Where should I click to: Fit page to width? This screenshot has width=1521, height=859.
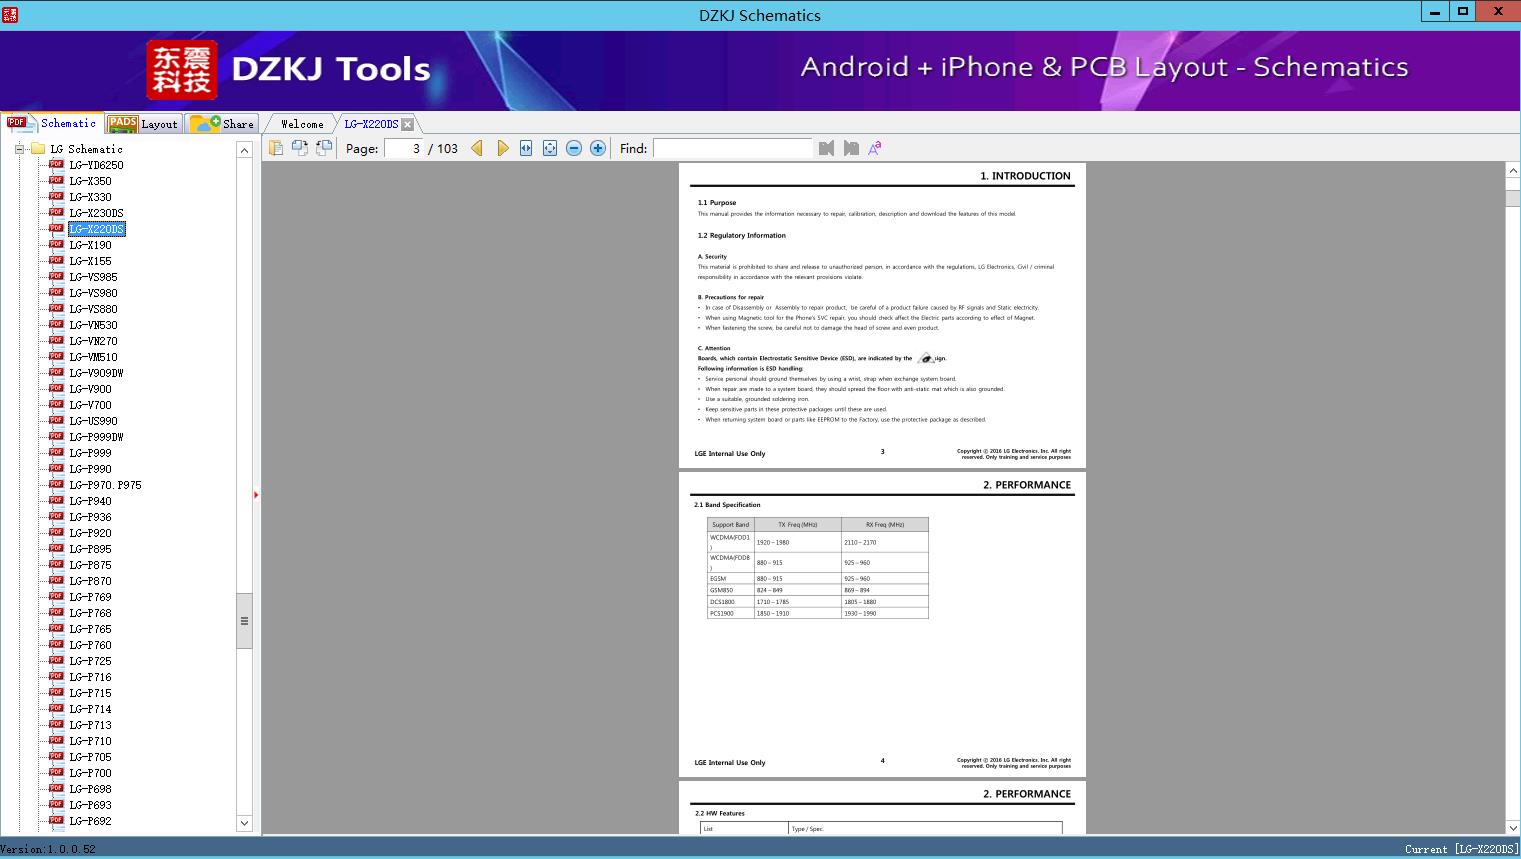526,148
